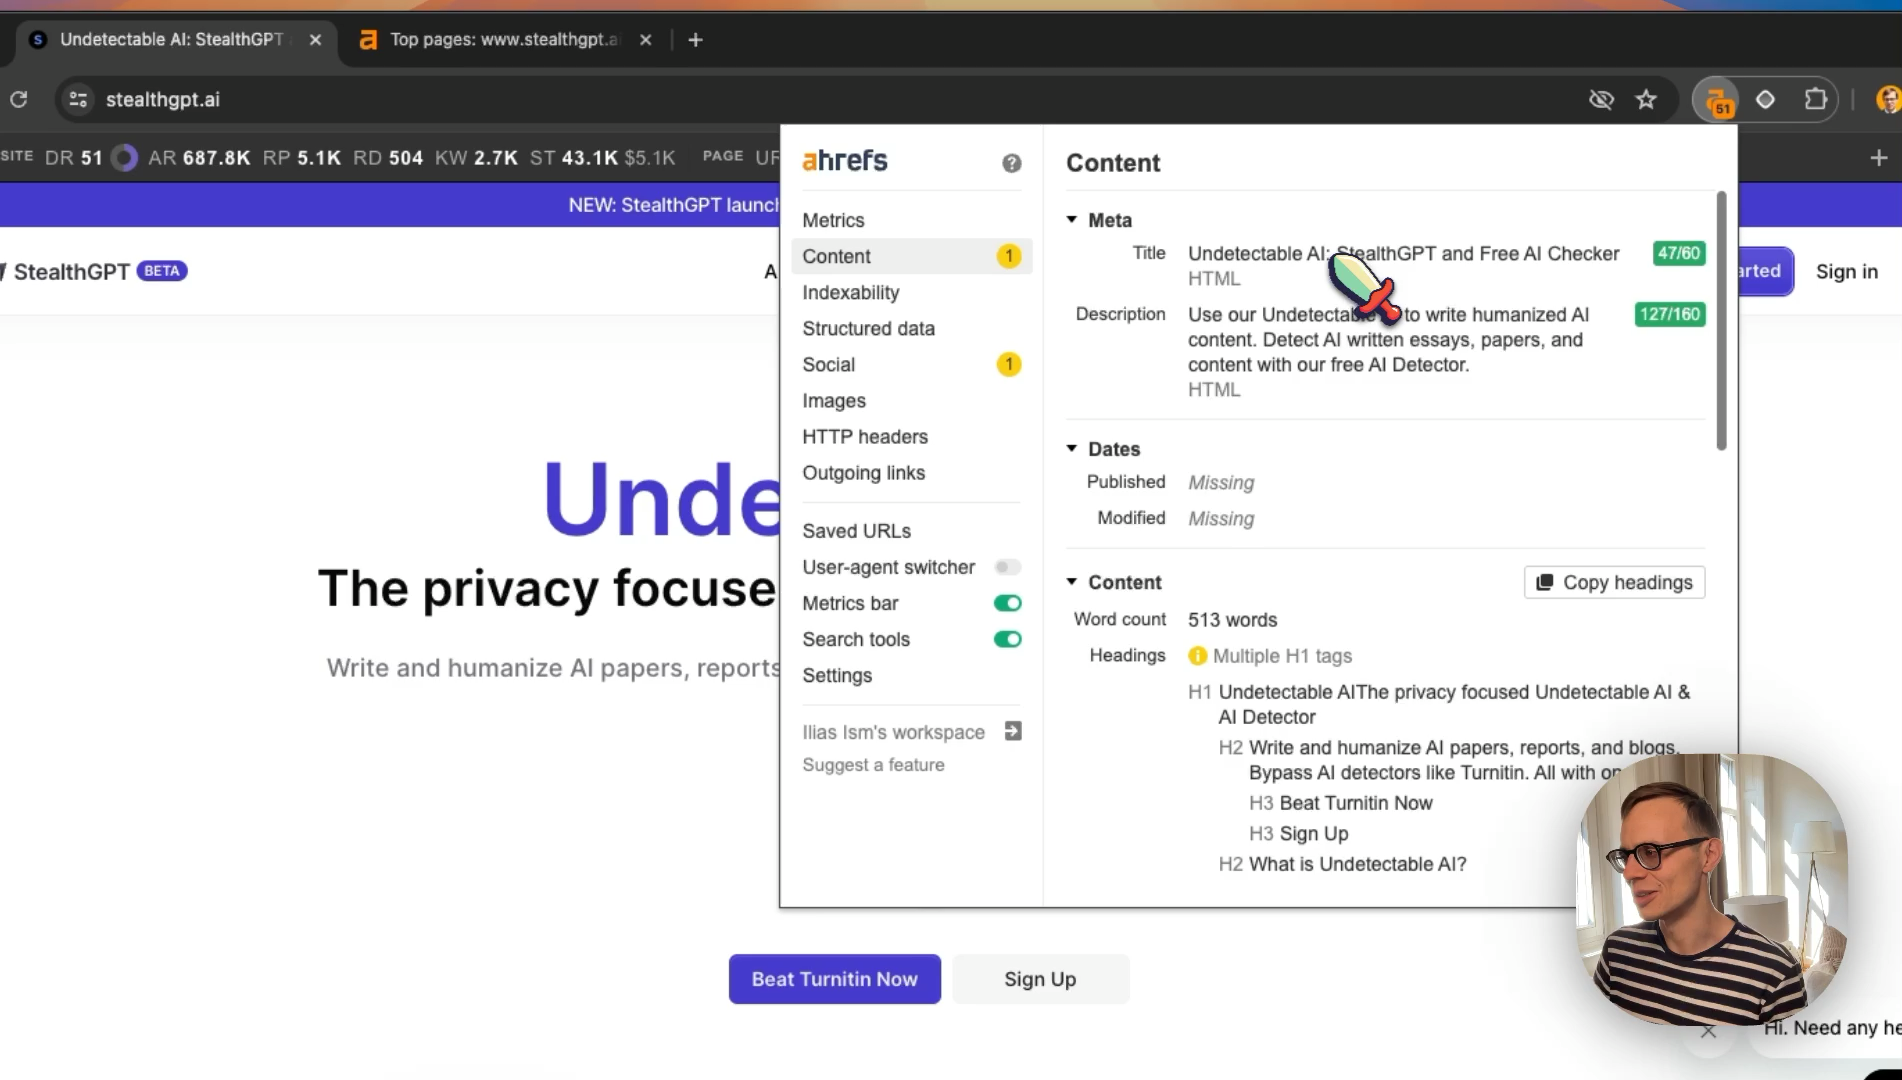Click the H3 Beat Turnitin Now heading
1902x1080 pixels.
(x=1340, y=803)
